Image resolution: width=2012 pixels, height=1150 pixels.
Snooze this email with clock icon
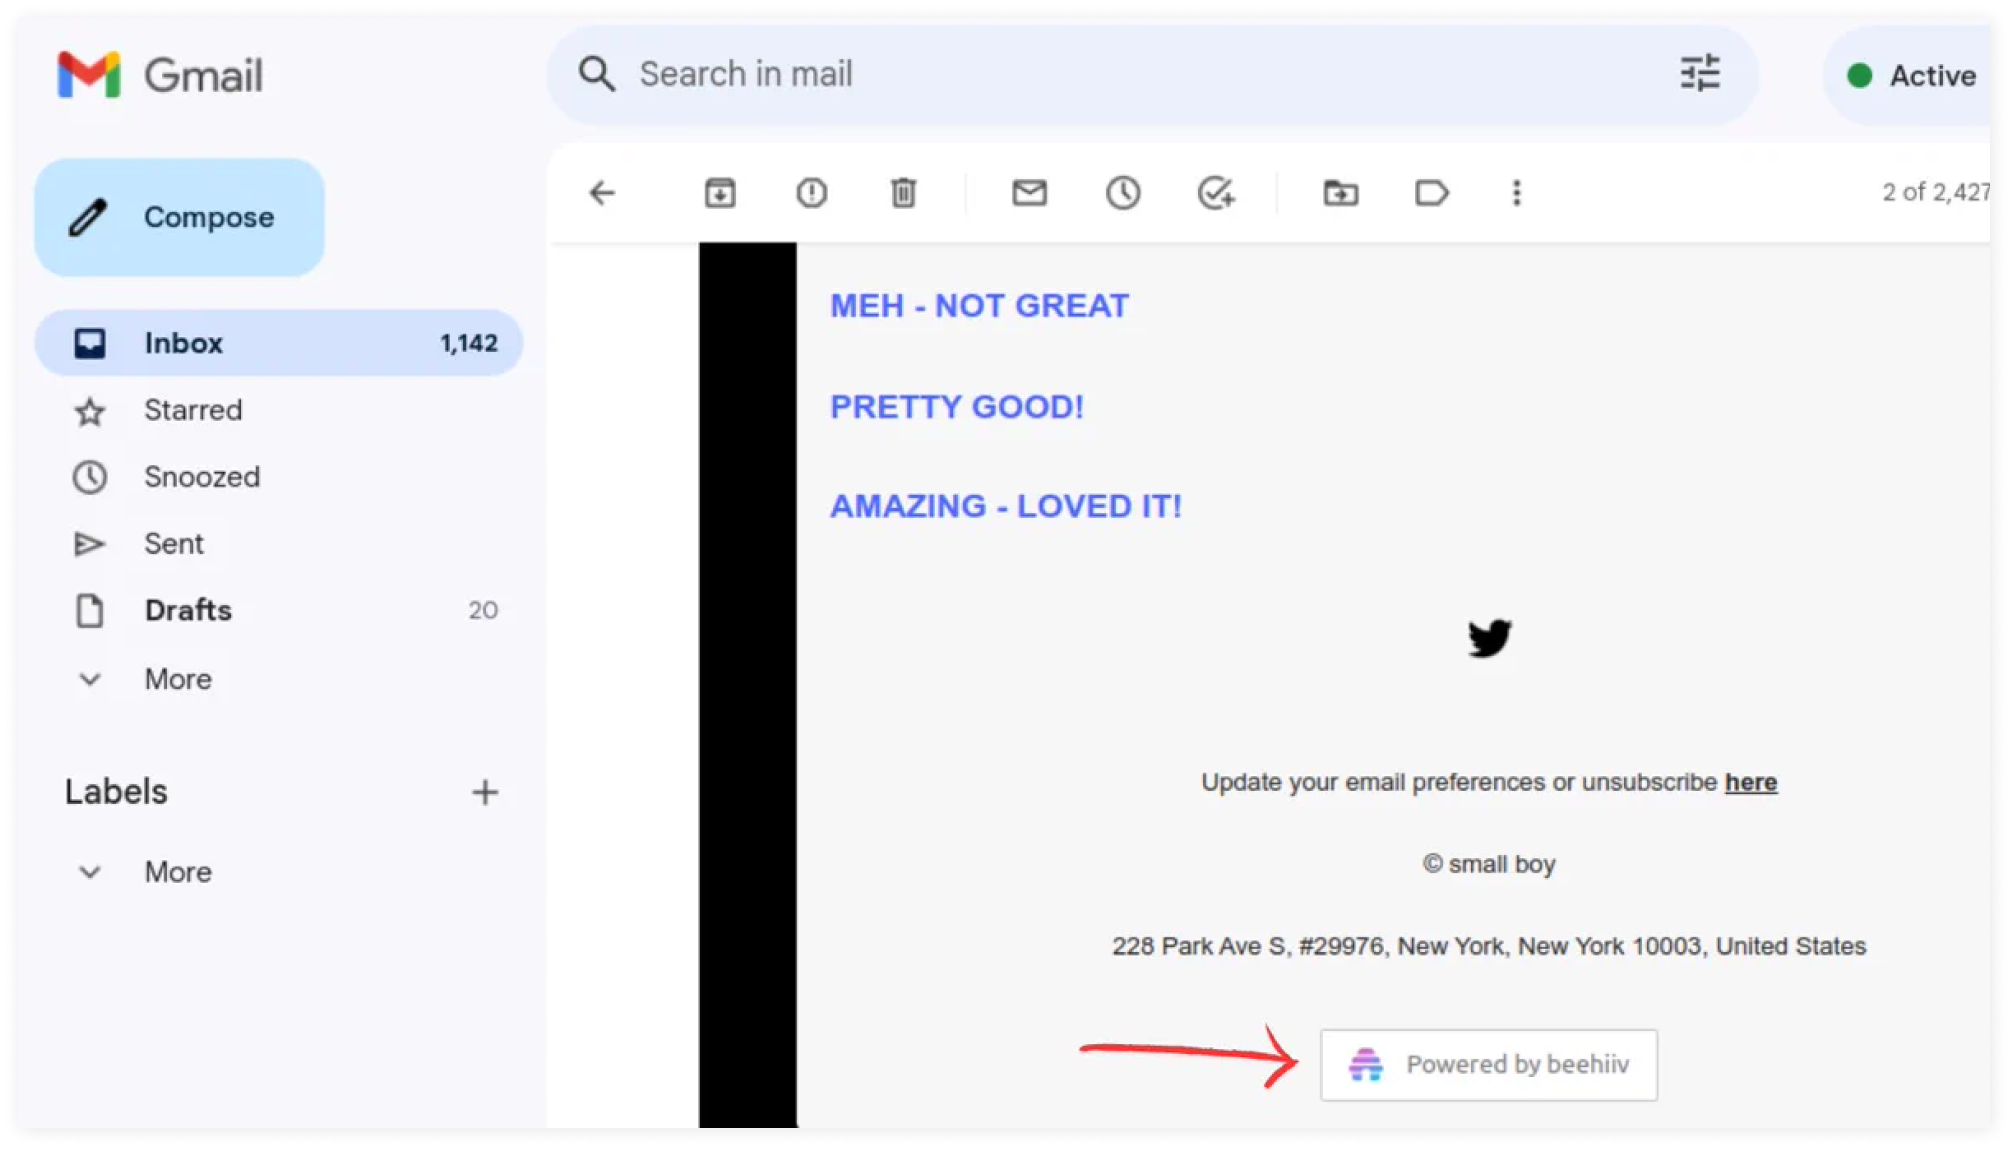click(1123, 192)
